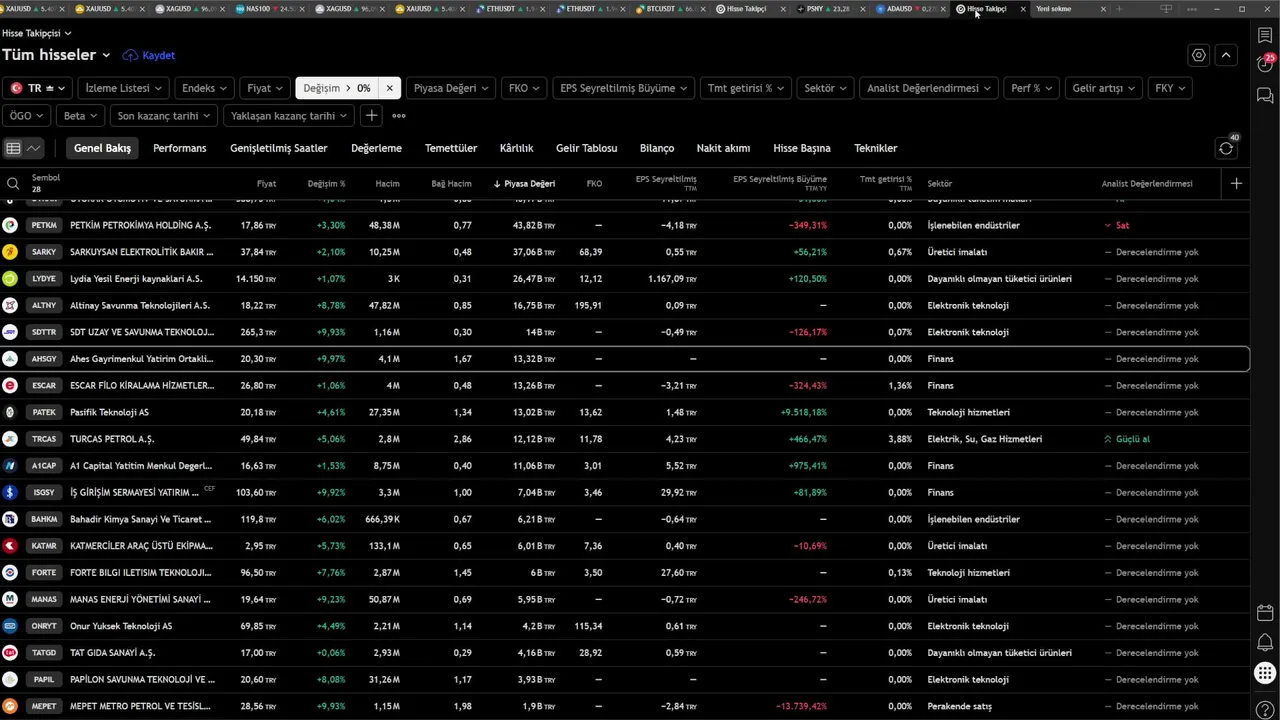Expand the Endeks filter dropdown
This screenshot has height=720, width=1280.
click(205, 88)
